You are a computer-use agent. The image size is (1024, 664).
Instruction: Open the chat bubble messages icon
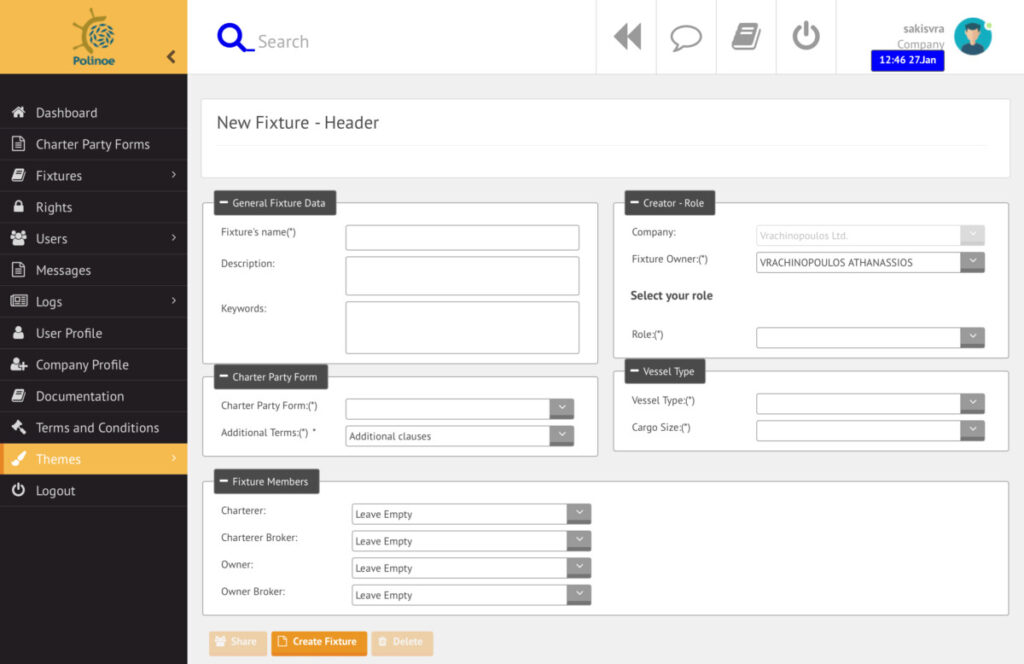(686, 37)
